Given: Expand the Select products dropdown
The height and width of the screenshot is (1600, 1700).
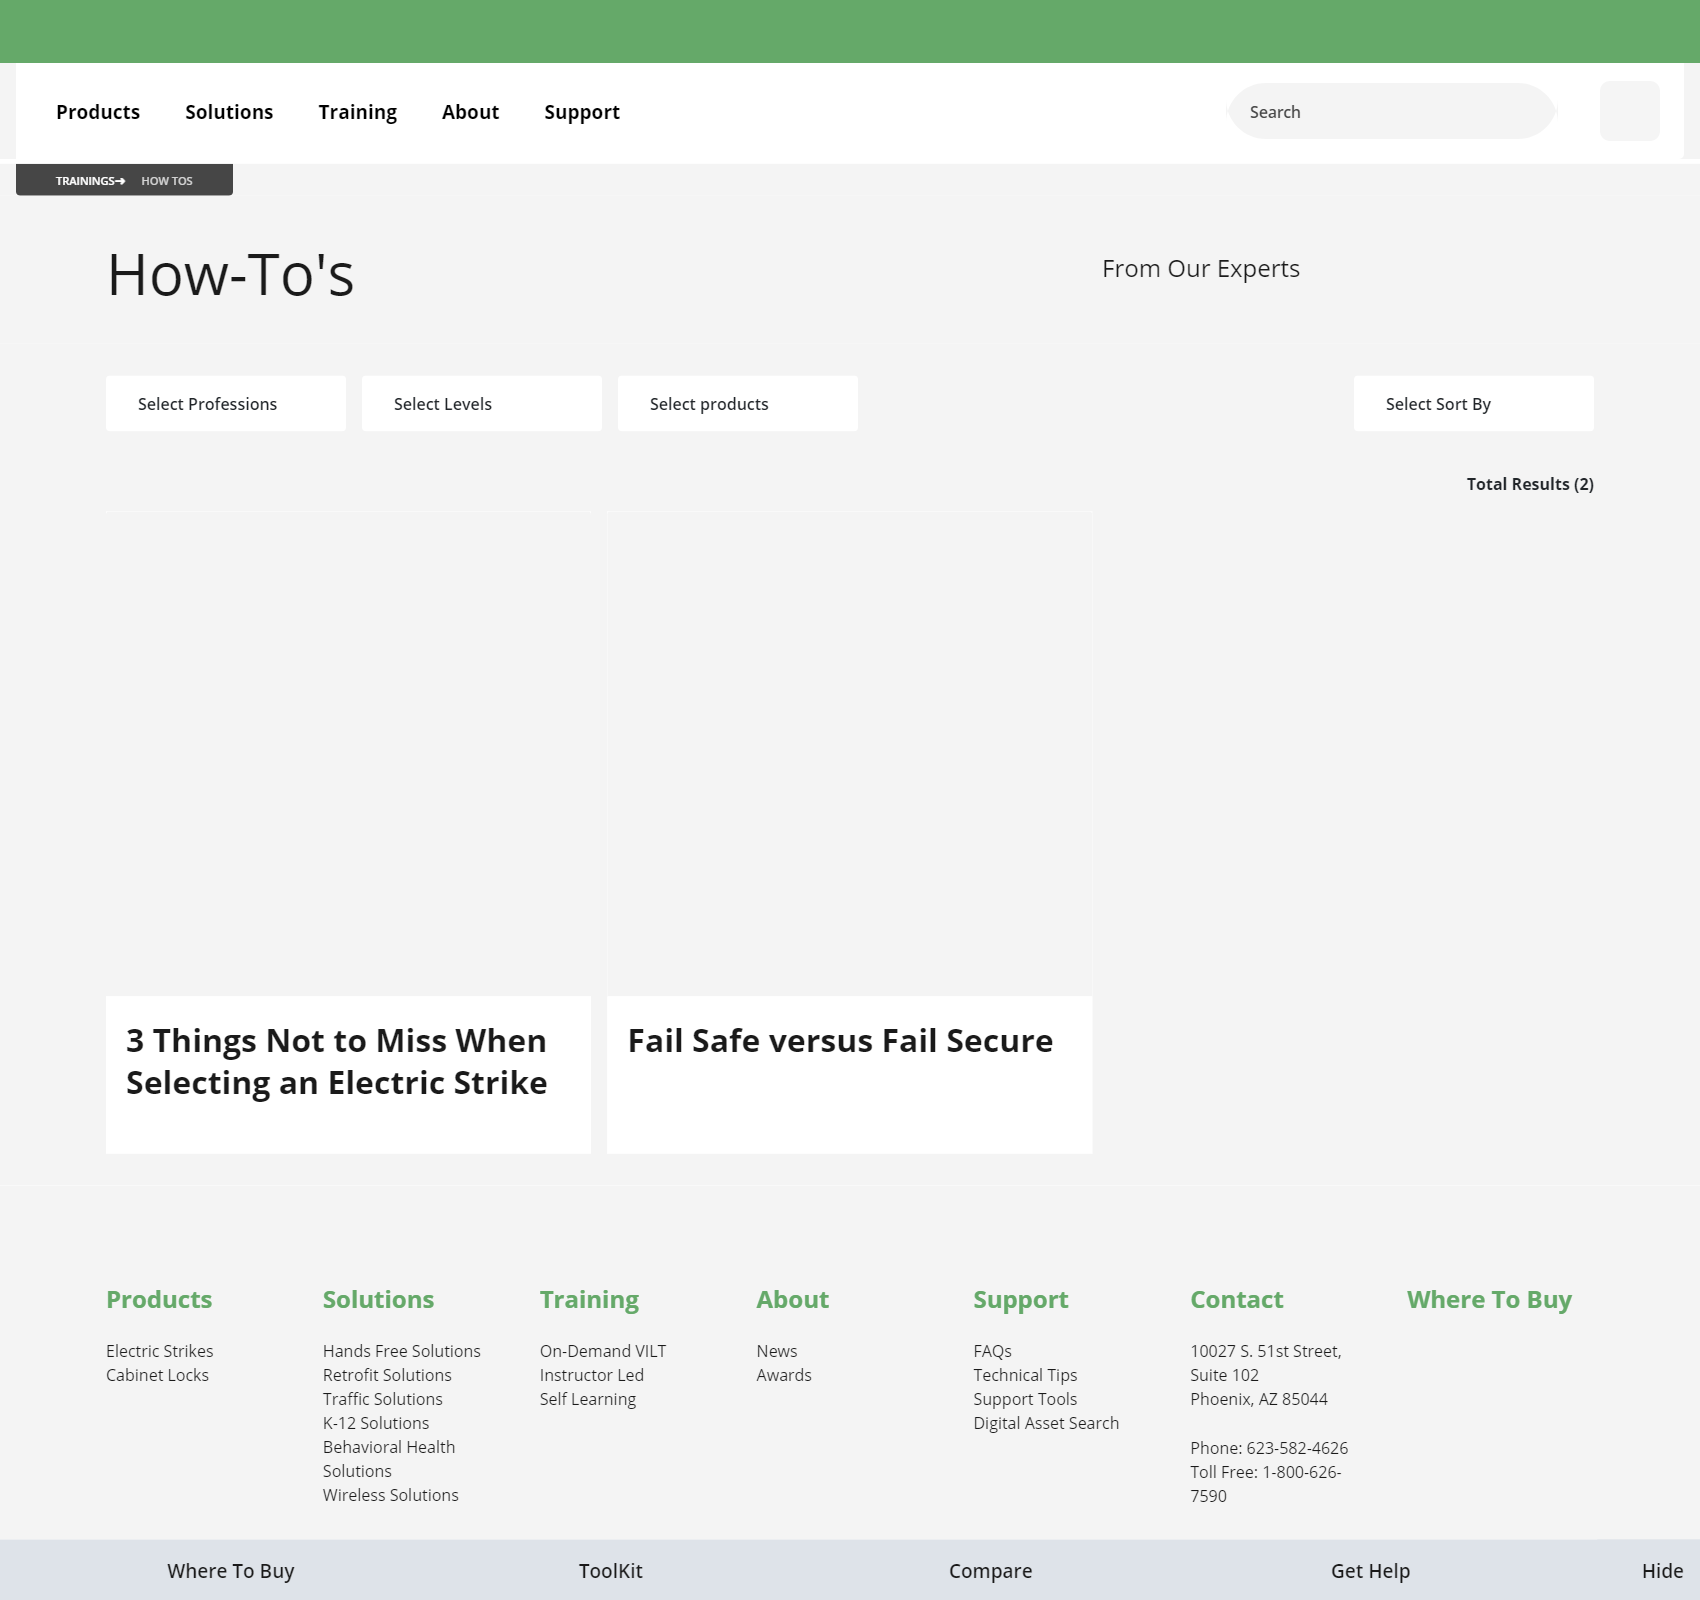Looking at the screenshot, I should (738, 404).
